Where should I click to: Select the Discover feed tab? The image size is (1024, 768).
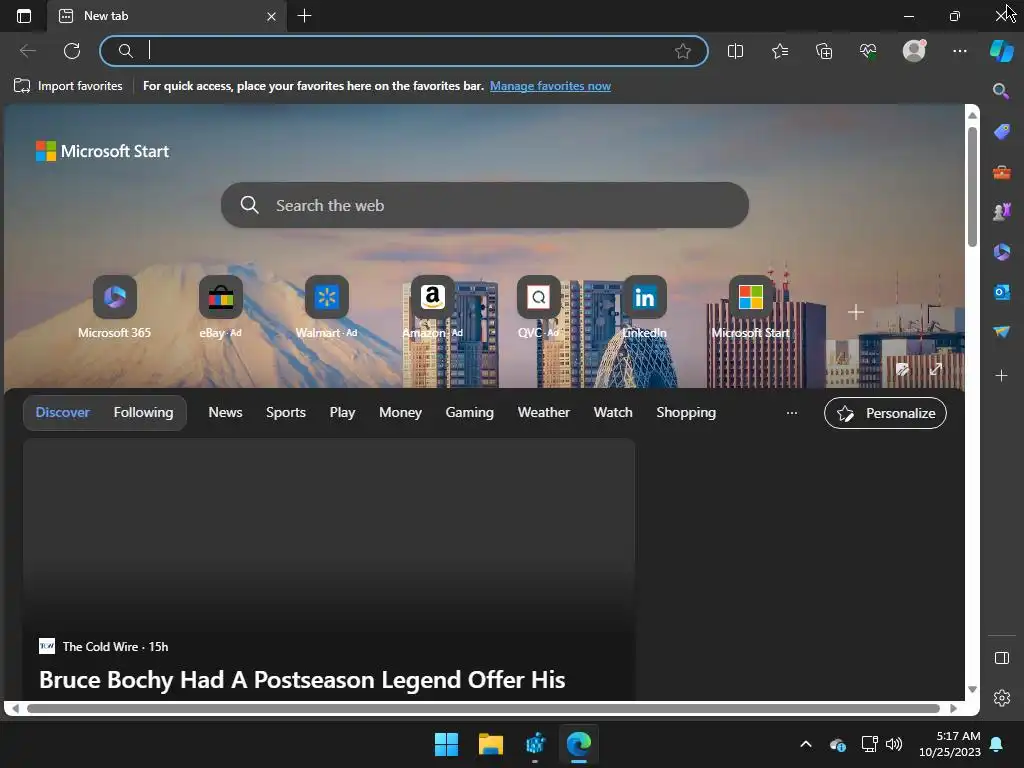(63, 412)
